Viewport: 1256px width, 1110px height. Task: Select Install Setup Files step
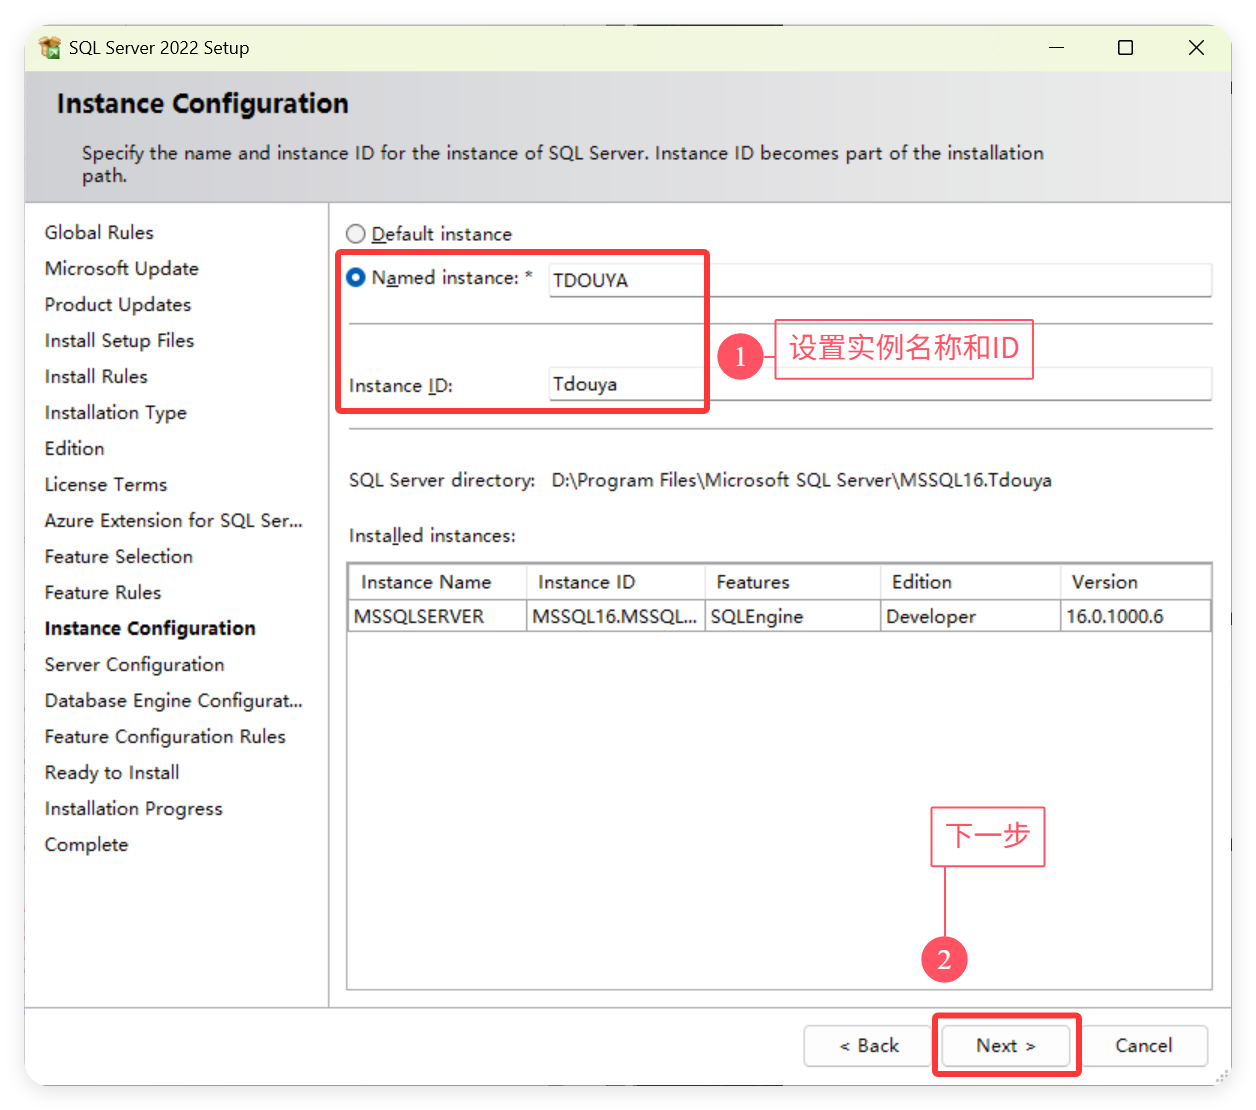coord(119,340)
